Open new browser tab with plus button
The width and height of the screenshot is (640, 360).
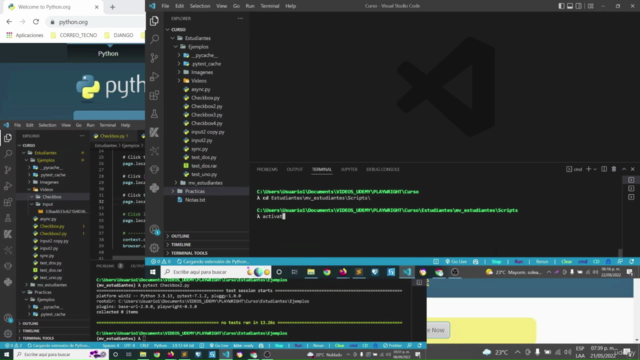[x=112, y=7]
